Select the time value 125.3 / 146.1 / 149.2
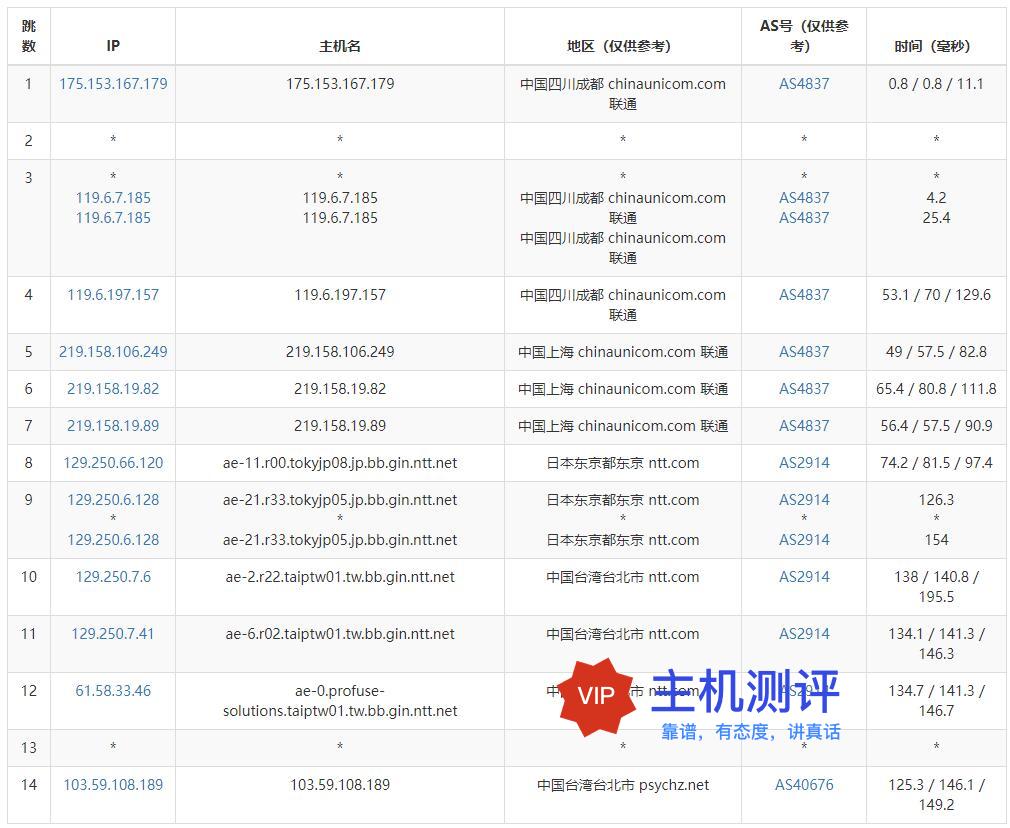1010x828 pixels. click(936, 795)
